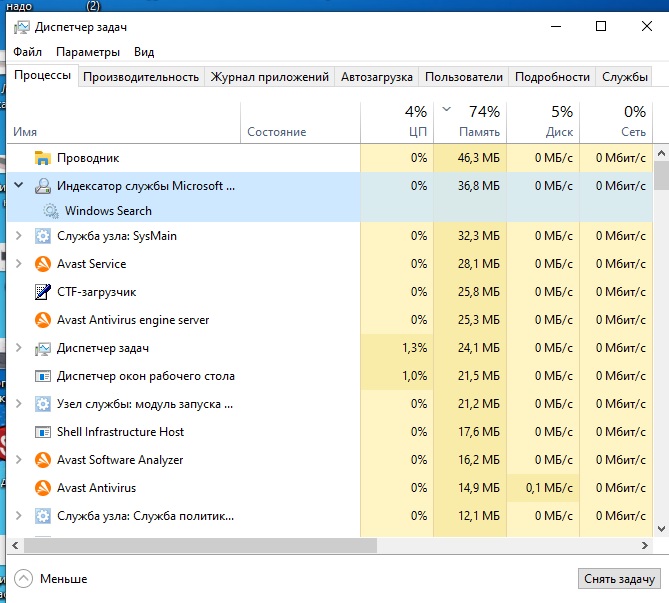Select the Проводник process row
The height and width of the screenshot is (603, 669).
point(330,158)
